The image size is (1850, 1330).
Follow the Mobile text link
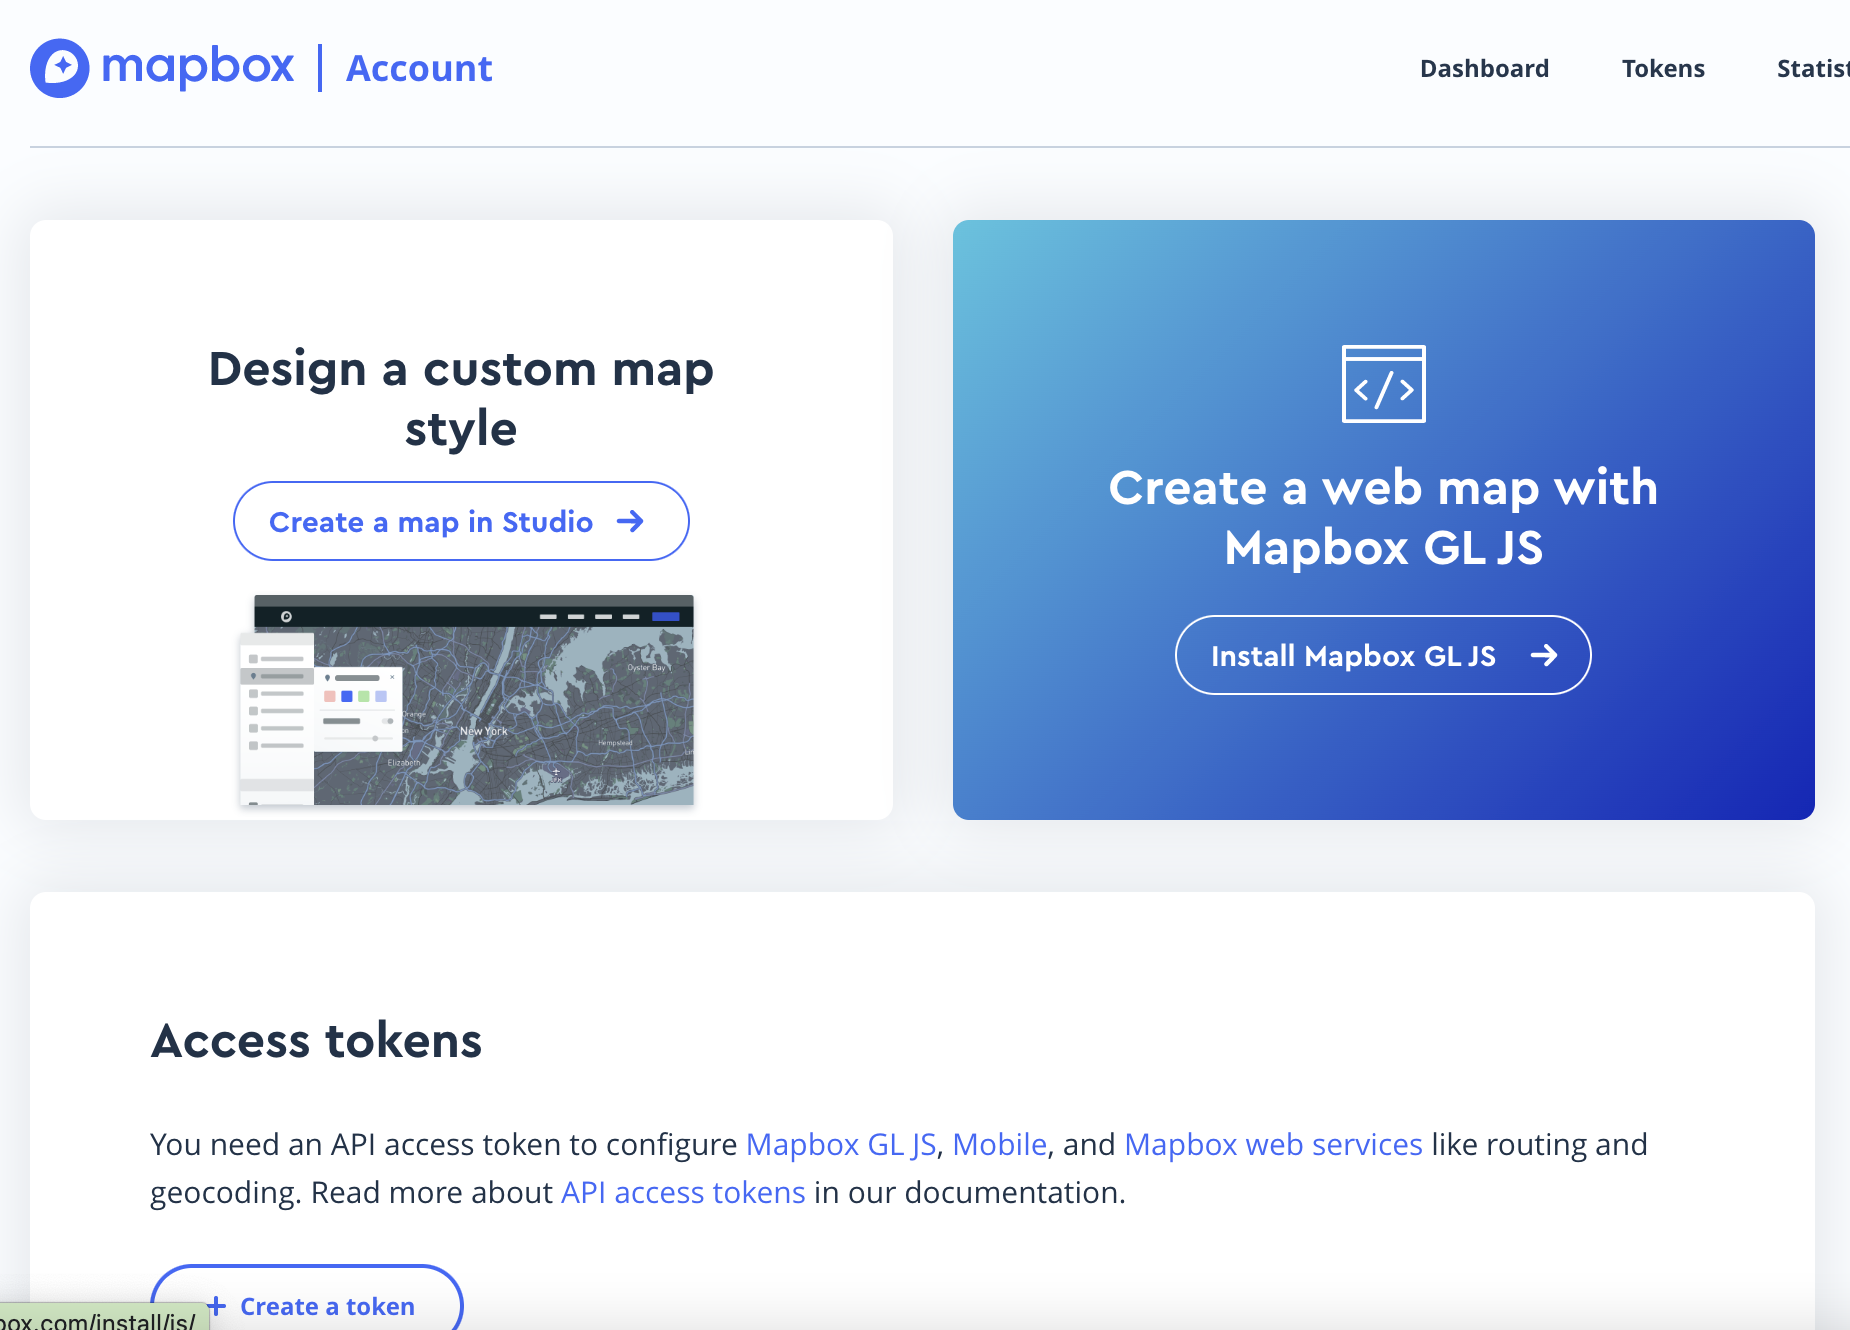pos(999,1144)
